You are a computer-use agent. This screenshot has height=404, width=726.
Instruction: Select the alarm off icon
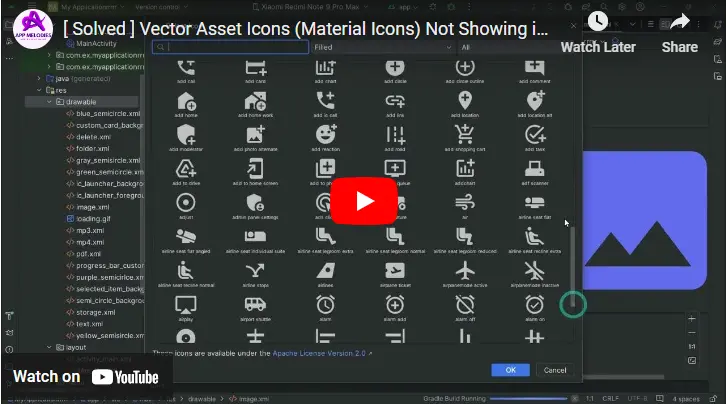click(x=465, y=305)
